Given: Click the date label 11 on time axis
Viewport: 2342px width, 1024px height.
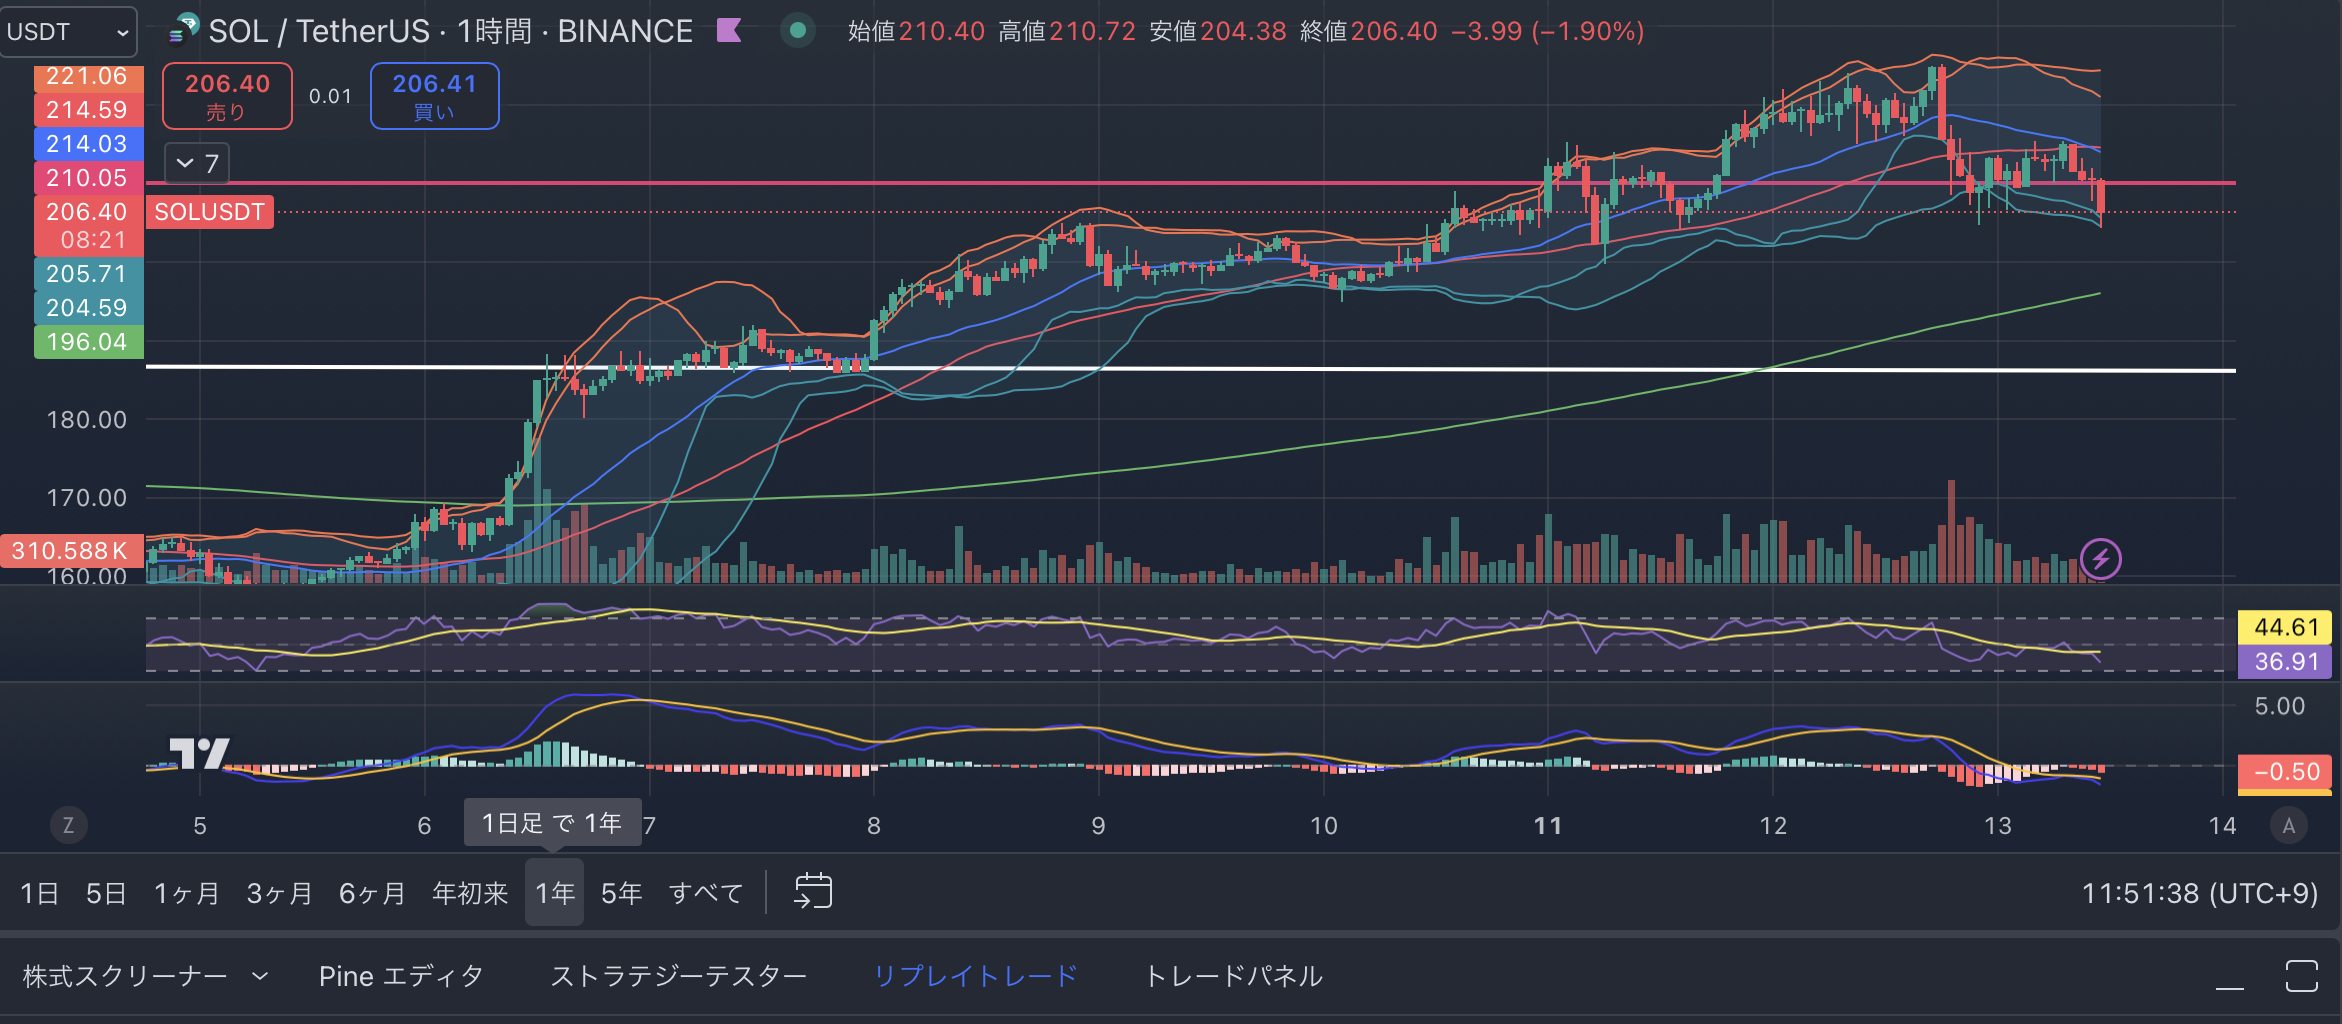Looking at the screenshot, I should 1548,825.
